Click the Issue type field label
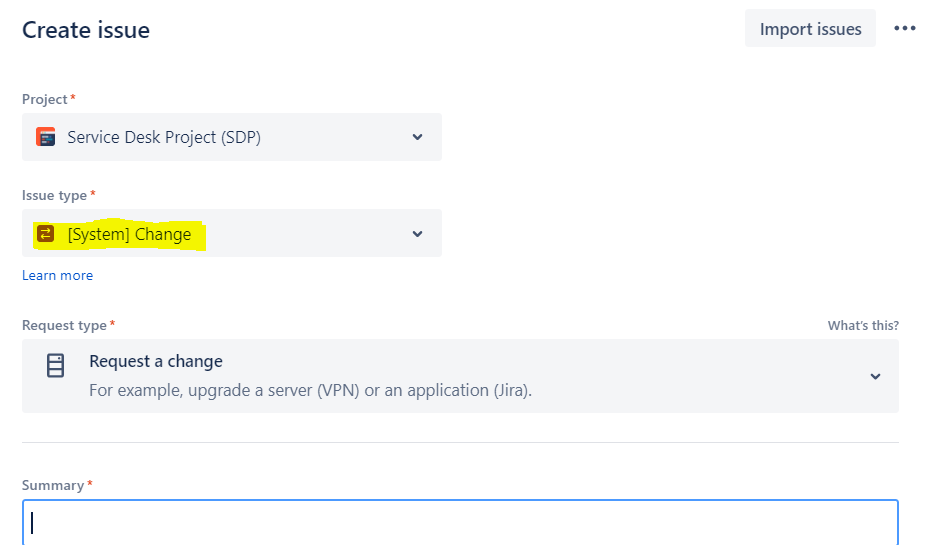The image size is (927, 545). [x=55, y=195]
